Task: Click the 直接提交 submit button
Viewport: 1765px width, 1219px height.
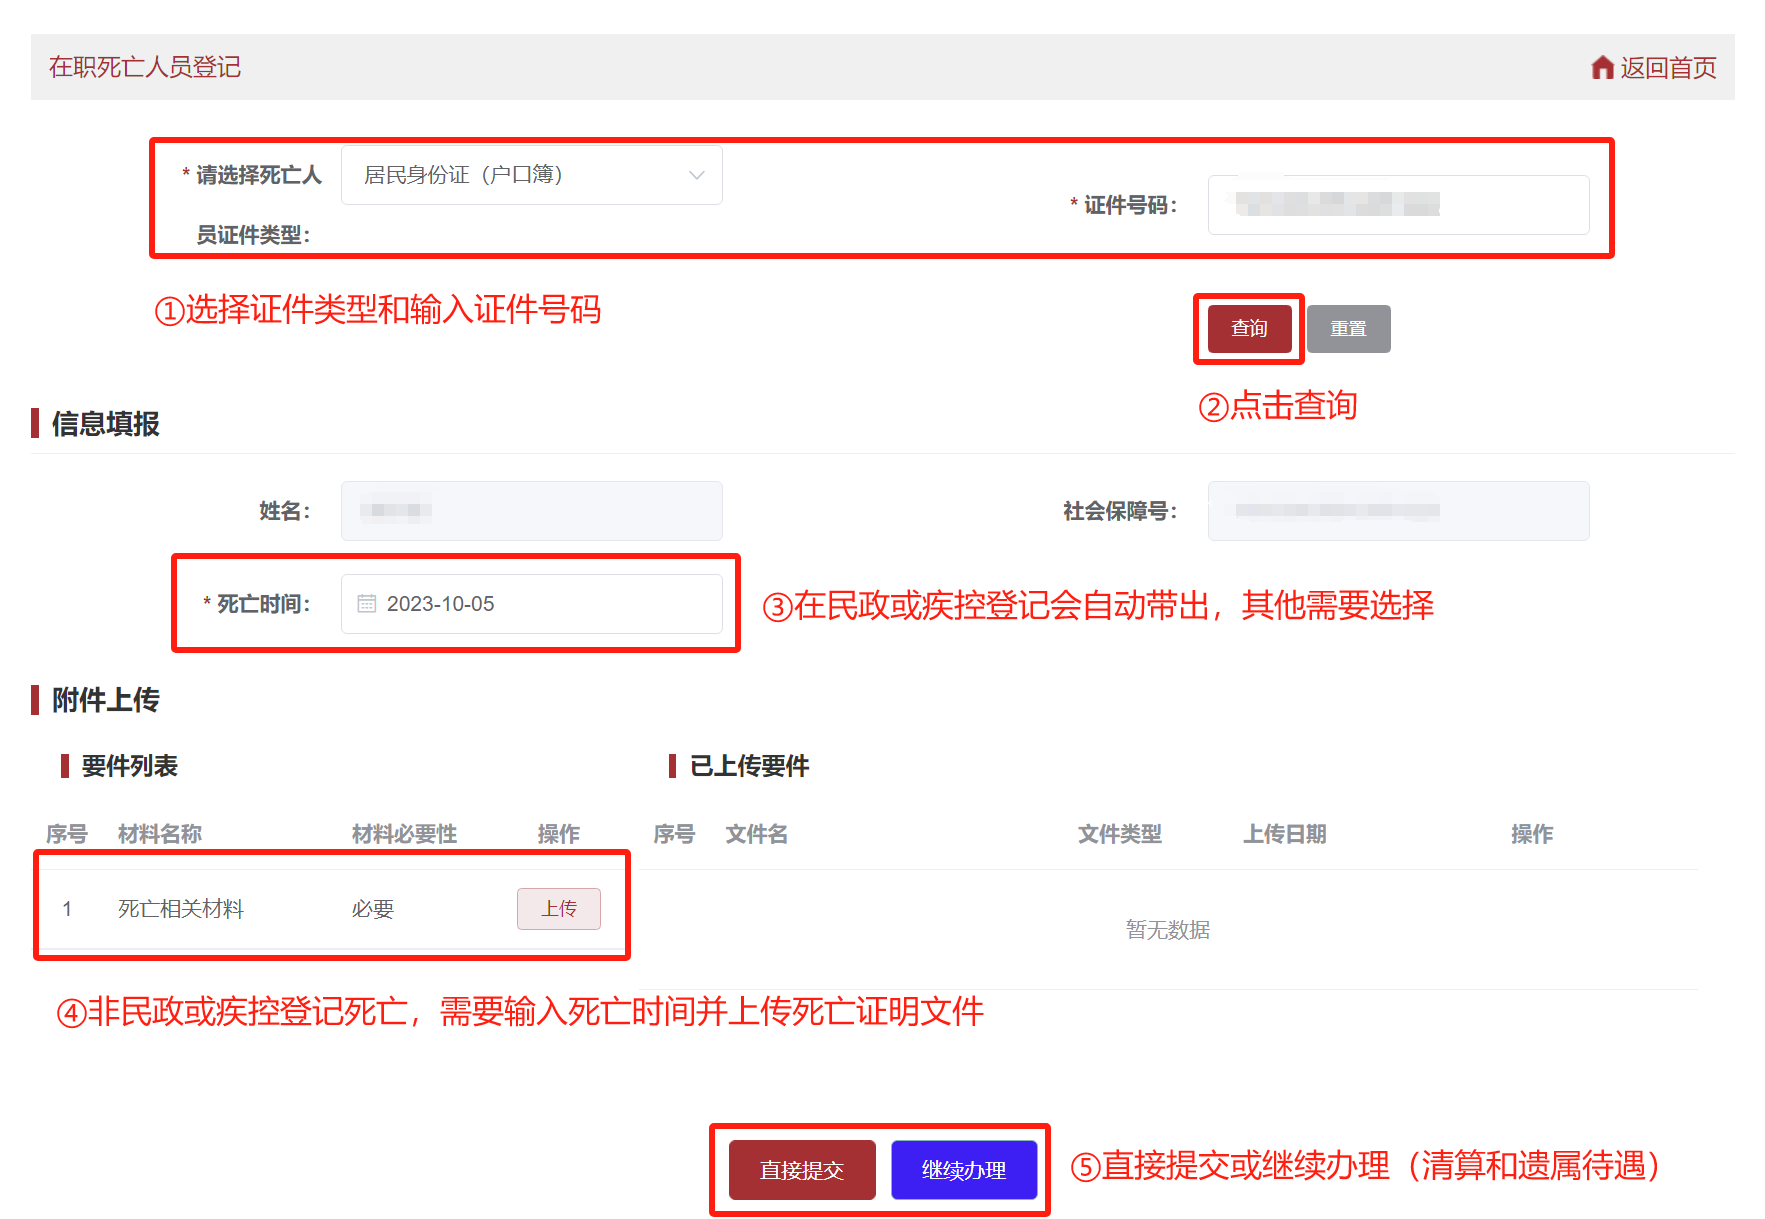Action: pos(800,1169)
